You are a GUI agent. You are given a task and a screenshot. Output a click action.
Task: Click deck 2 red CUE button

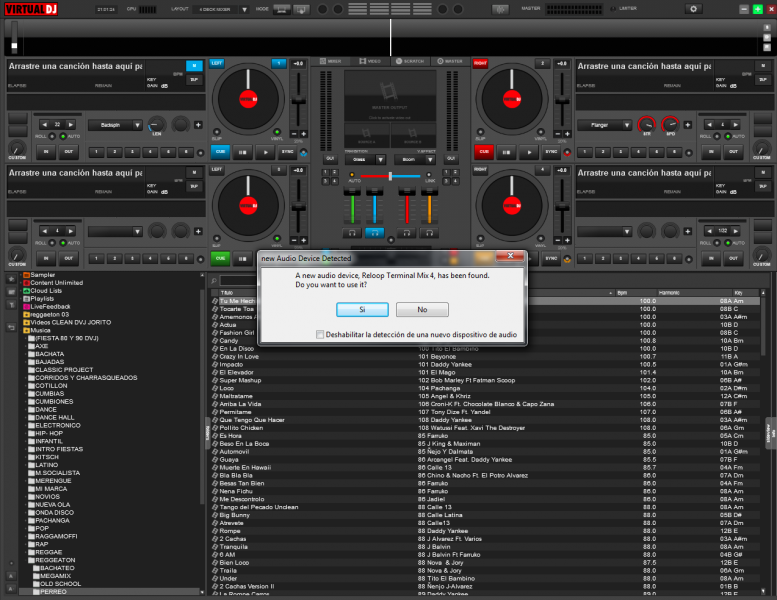(484, 152)
